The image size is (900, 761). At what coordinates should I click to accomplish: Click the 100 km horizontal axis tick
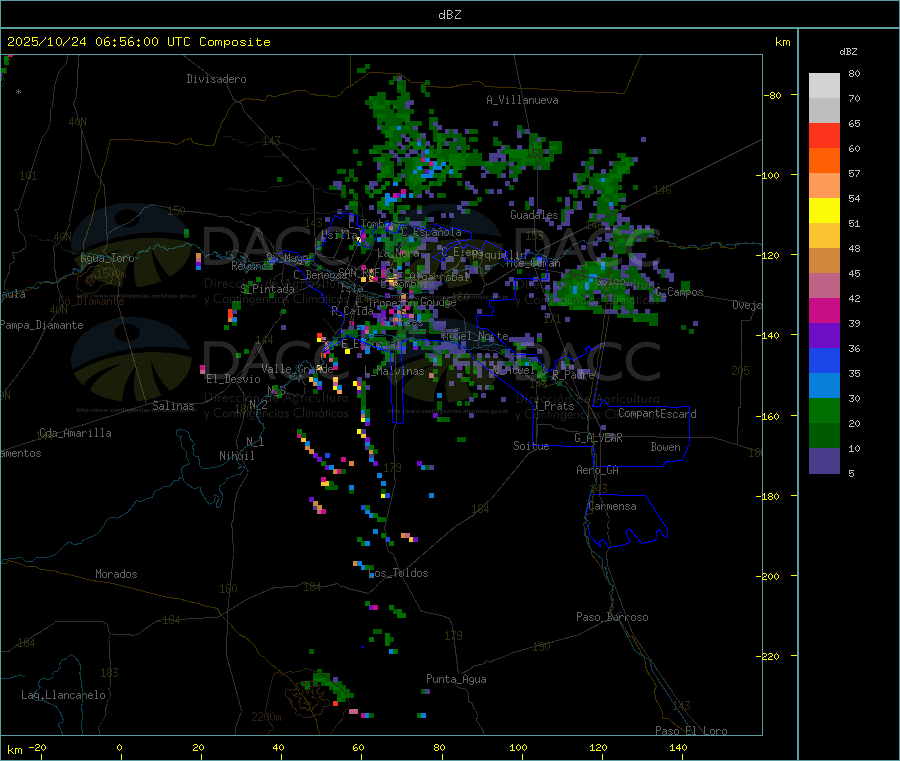(x=518, y=747)
